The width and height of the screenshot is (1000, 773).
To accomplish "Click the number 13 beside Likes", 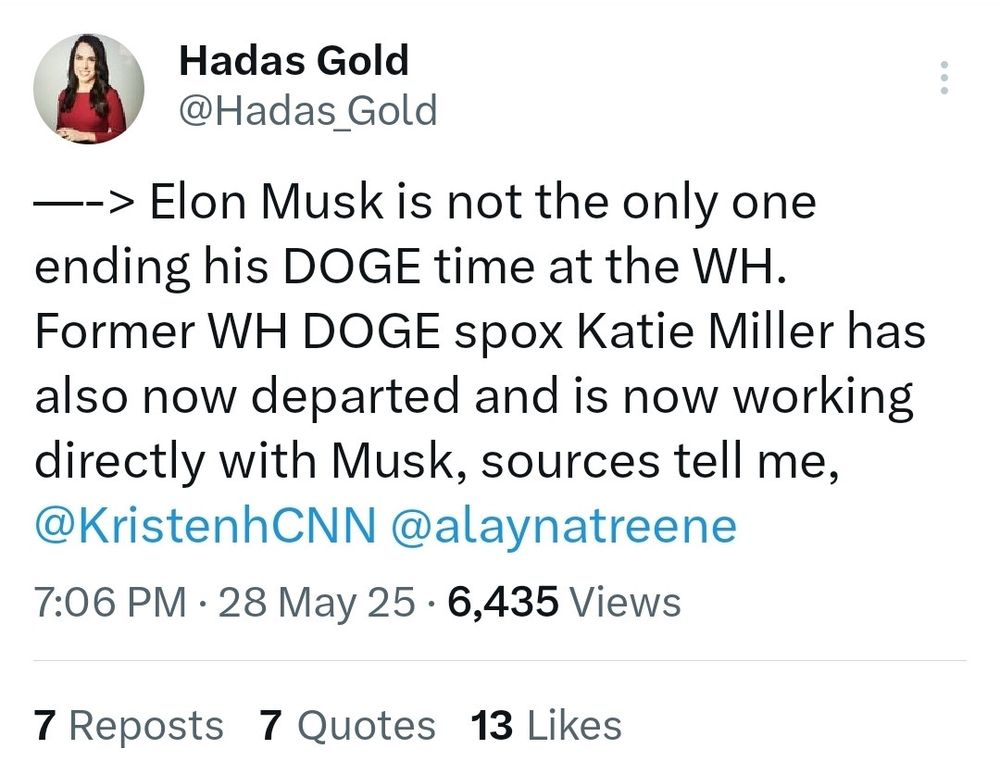I will click(x=492, y=726).
